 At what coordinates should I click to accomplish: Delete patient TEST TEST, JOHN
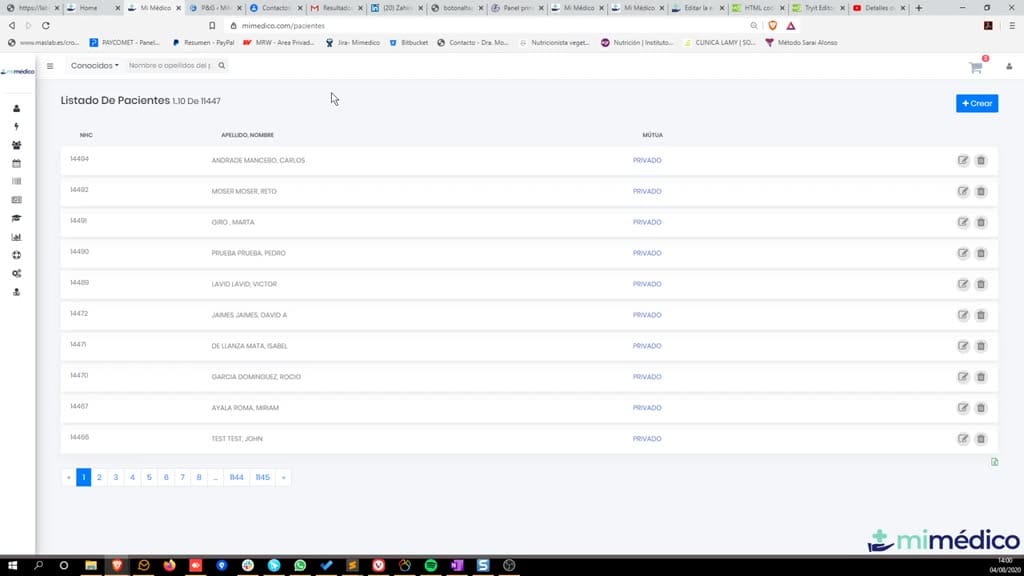tap(980, 439)
